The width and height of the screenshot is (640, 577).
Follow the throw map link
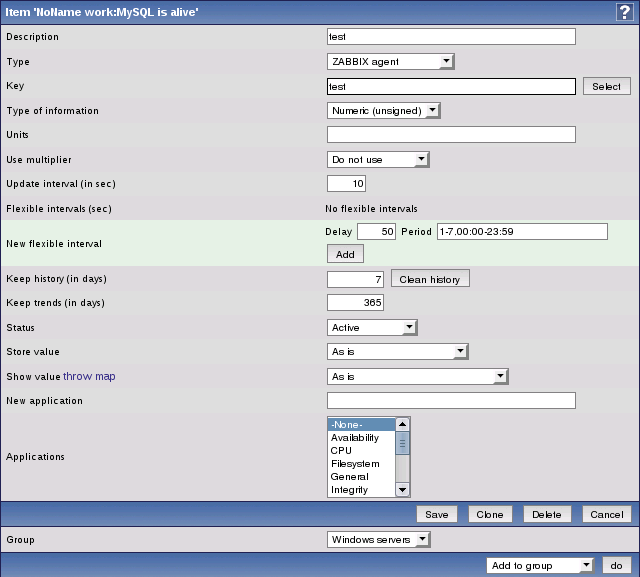[x=89, y=376]
